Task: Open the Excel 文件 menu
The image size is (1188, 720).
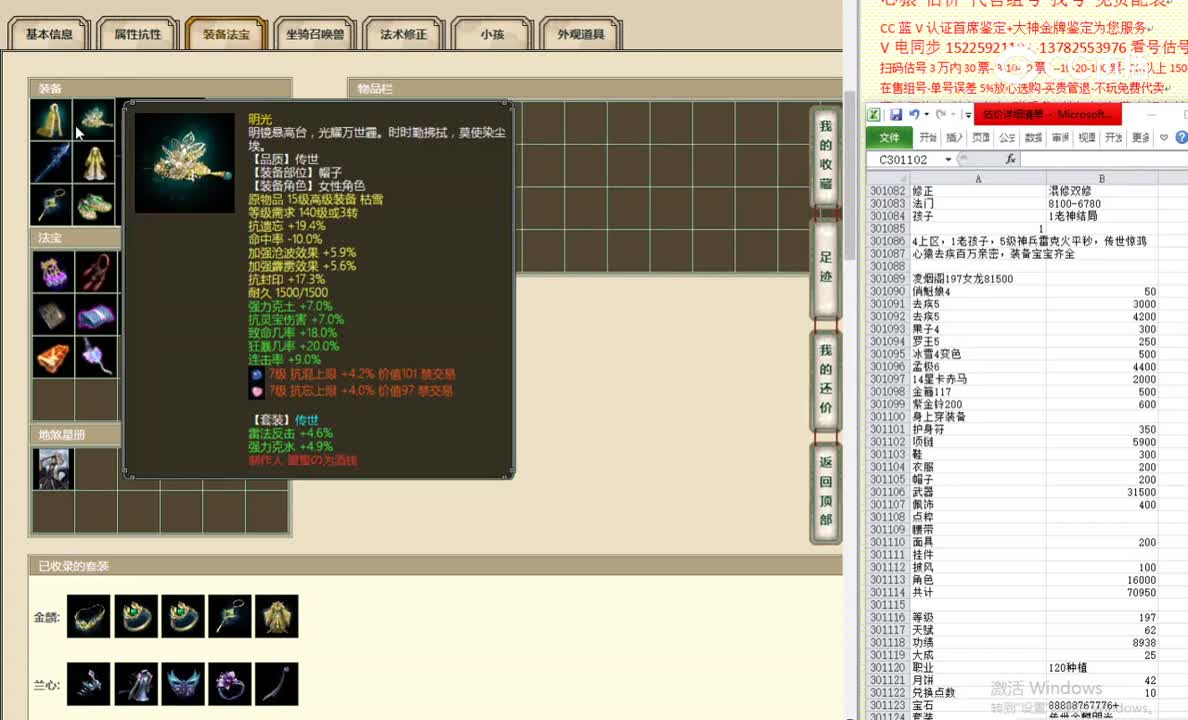Action: tap(890, 137)
